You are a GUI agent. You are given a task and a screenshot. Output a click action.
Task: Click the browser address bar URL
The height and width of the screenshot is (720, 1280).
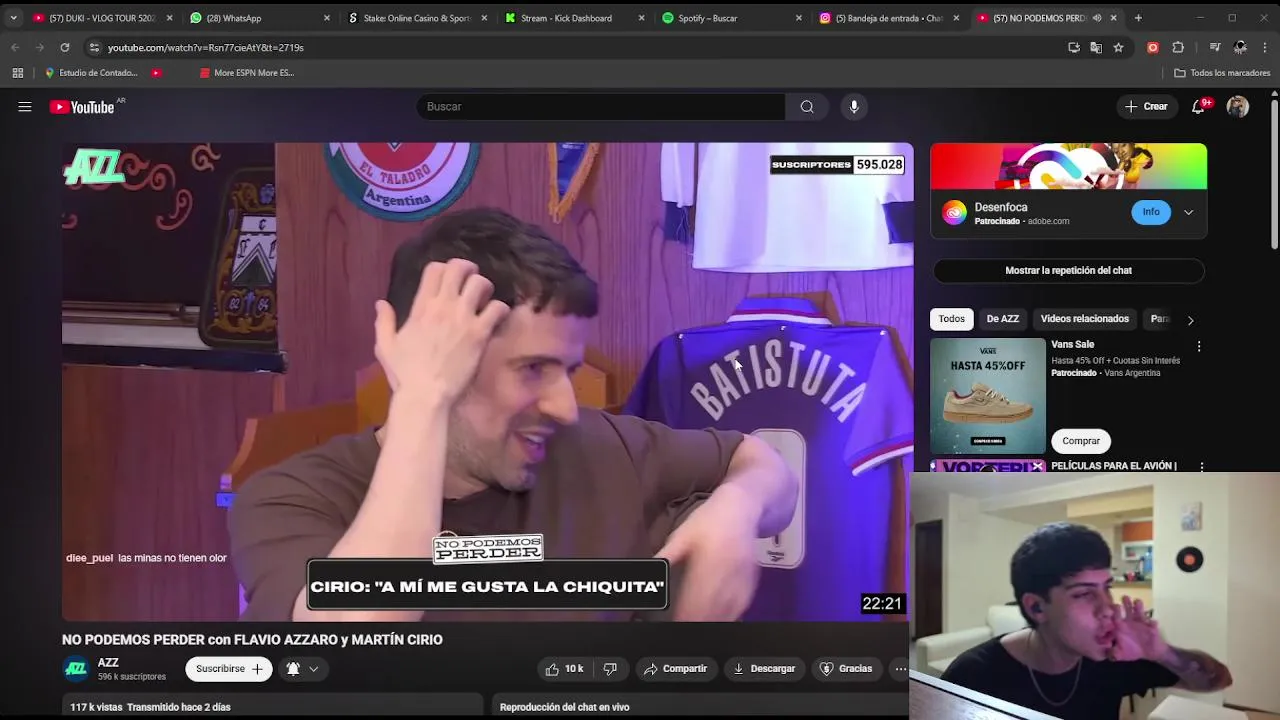point(205,47)
